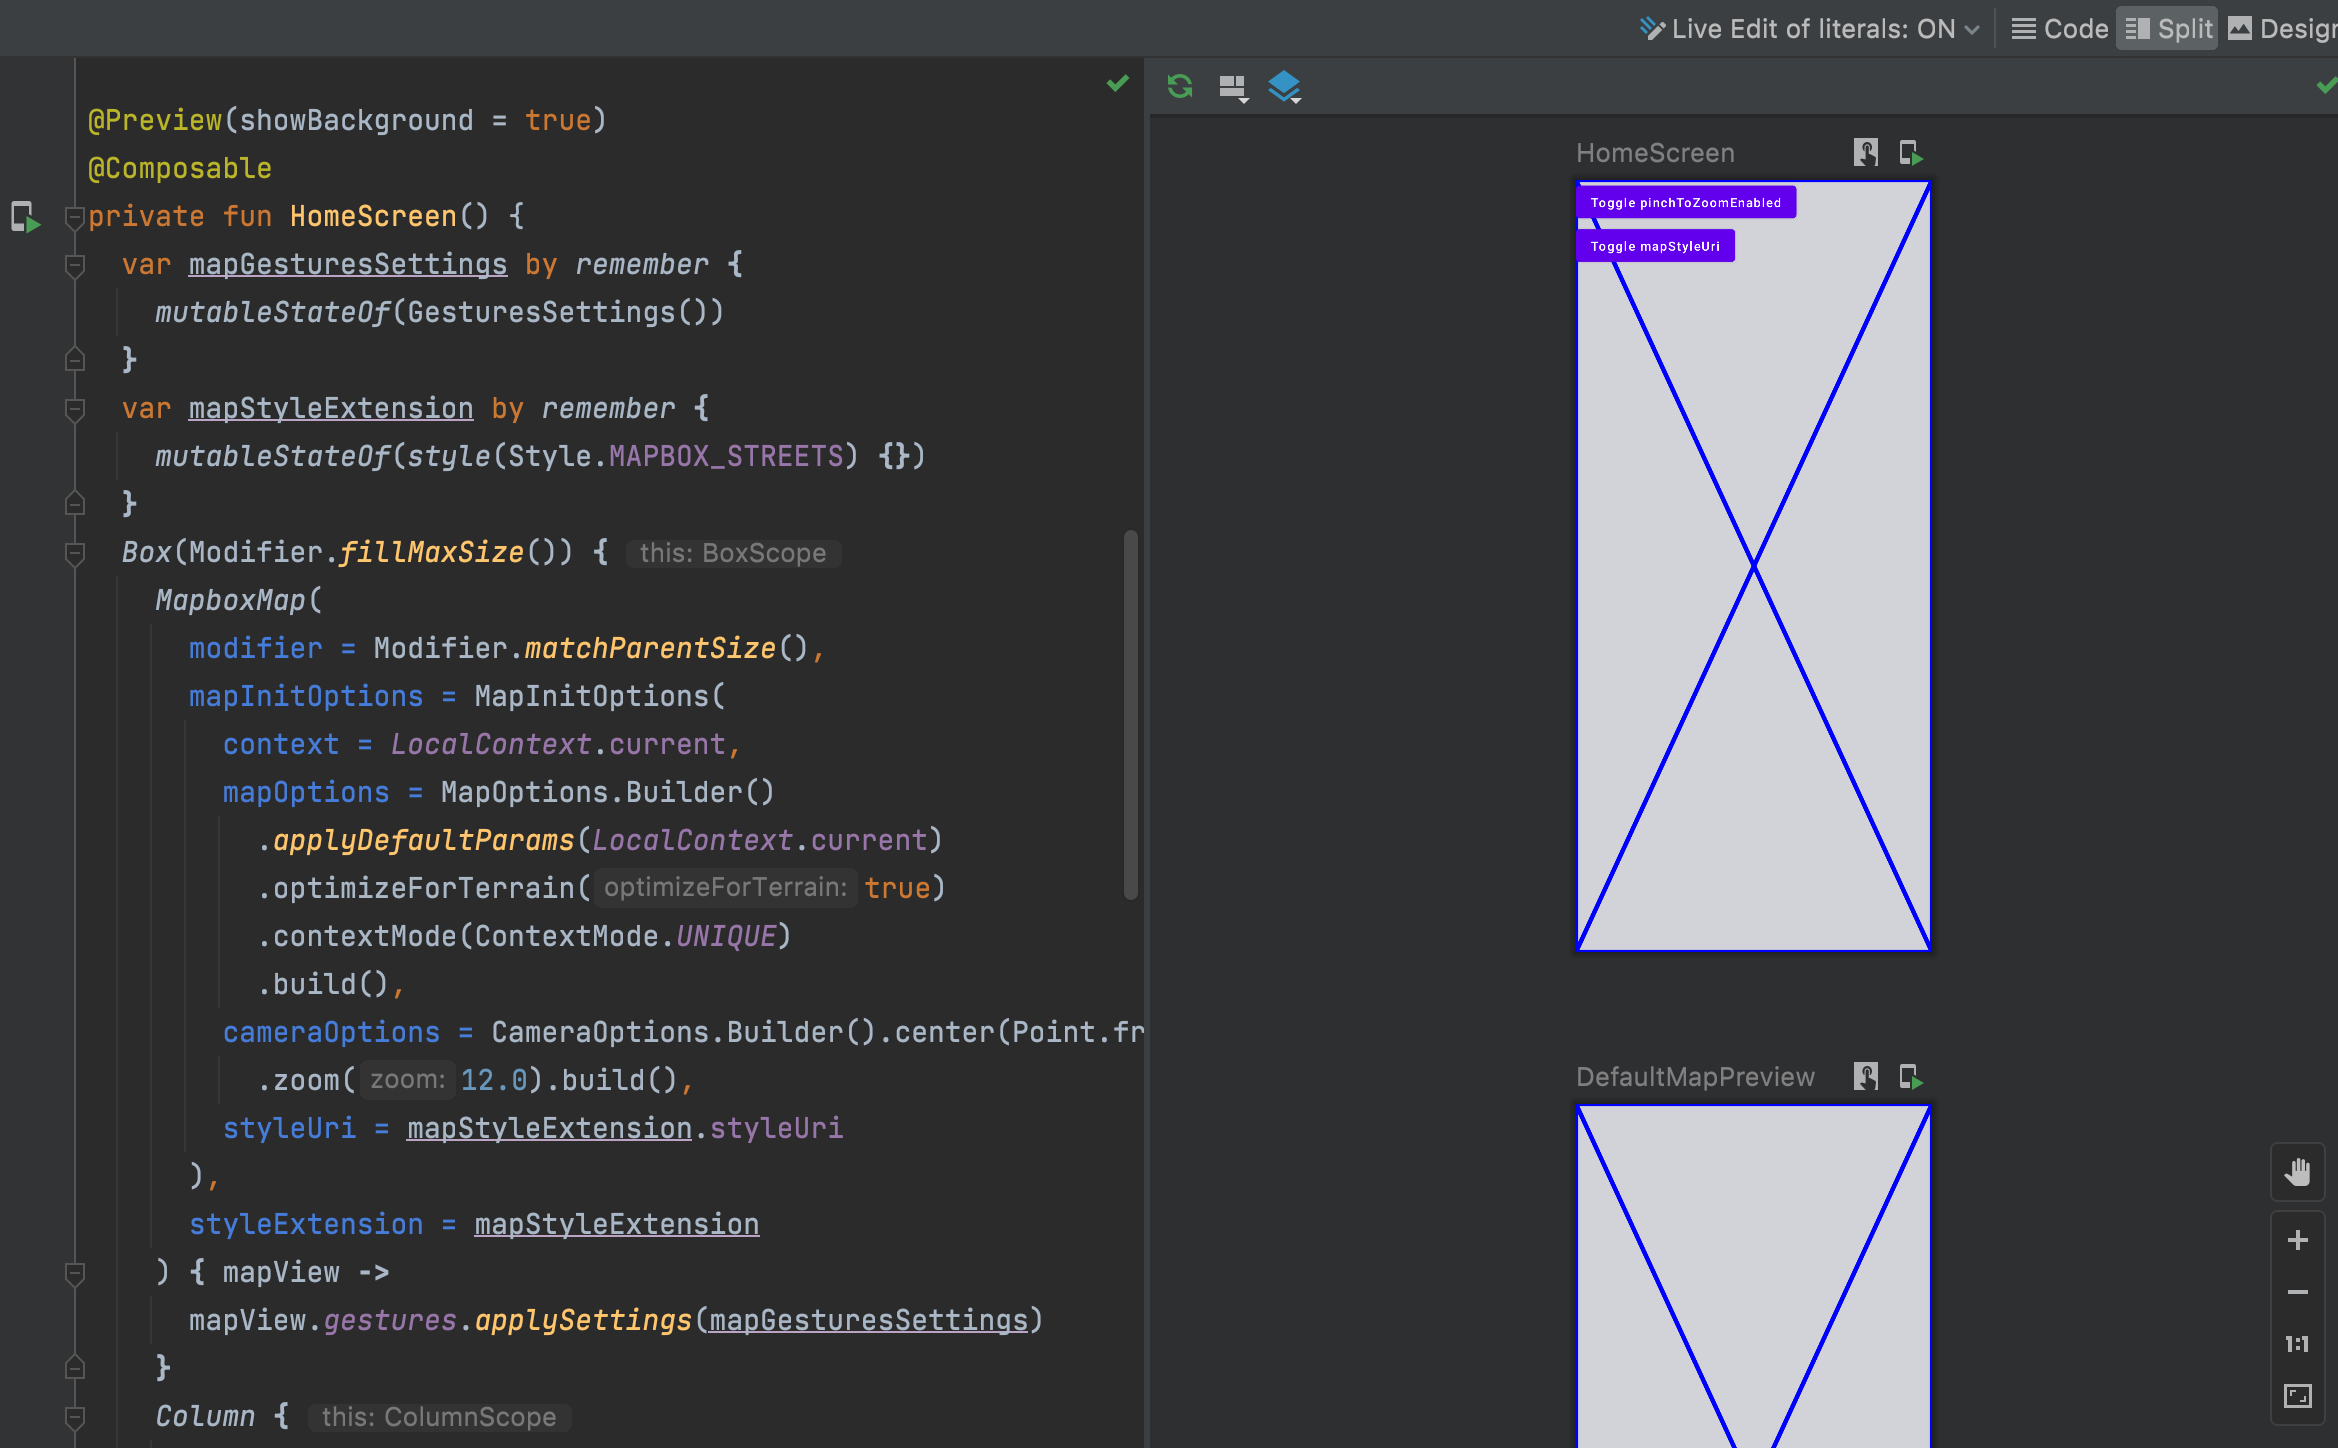The image size is (2338, 1448).
Task: Collapse the Box fillMaxSize block
Action: (74, 553)
